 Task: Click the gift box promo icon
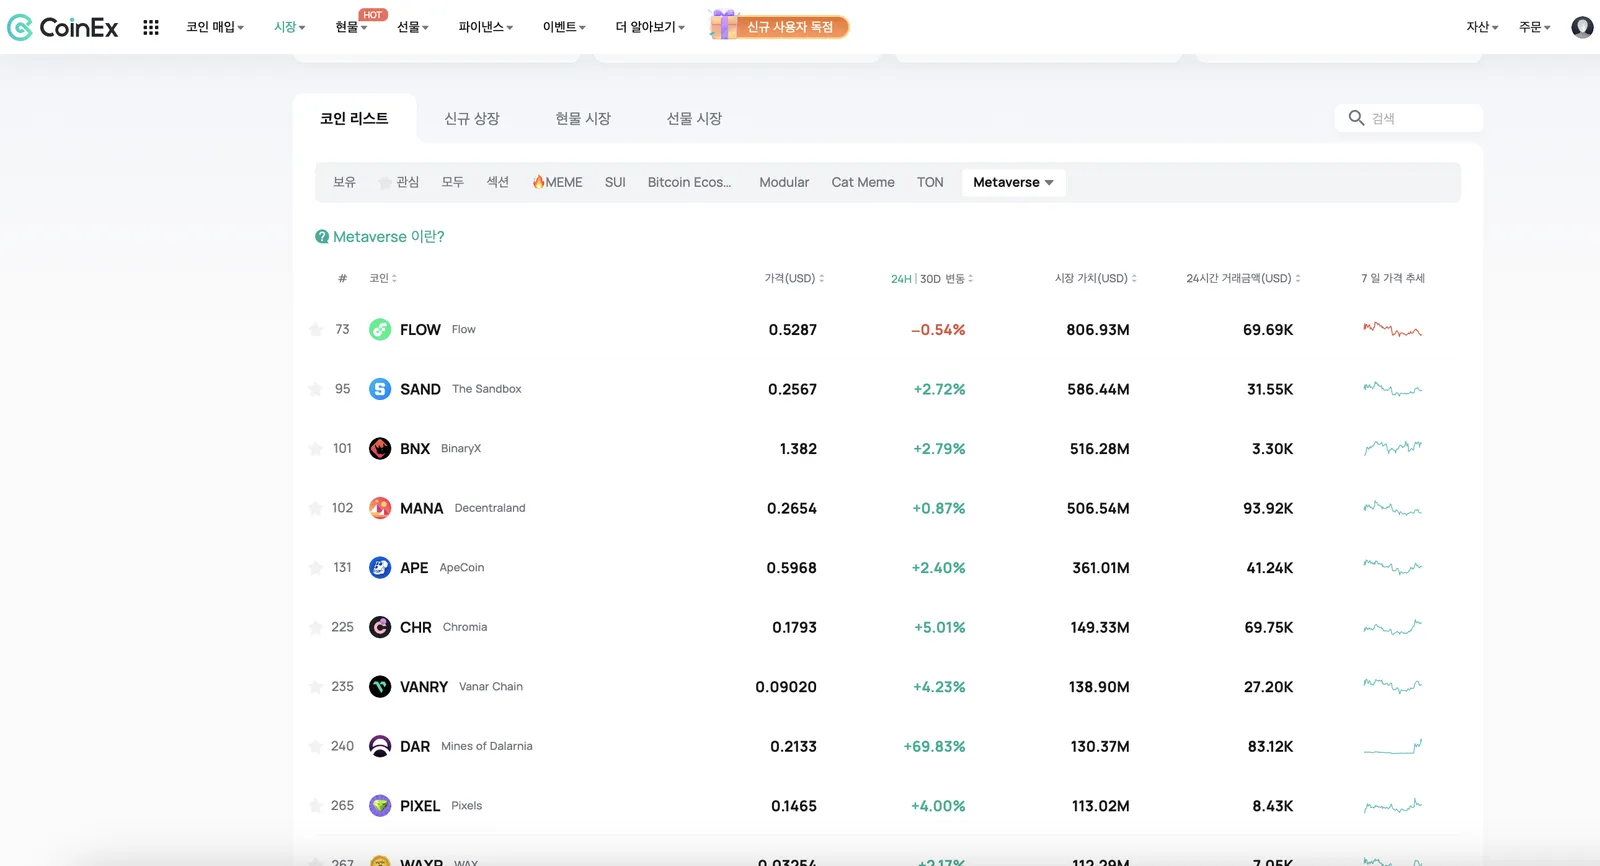pyautogui.click(x=723, y=25)
